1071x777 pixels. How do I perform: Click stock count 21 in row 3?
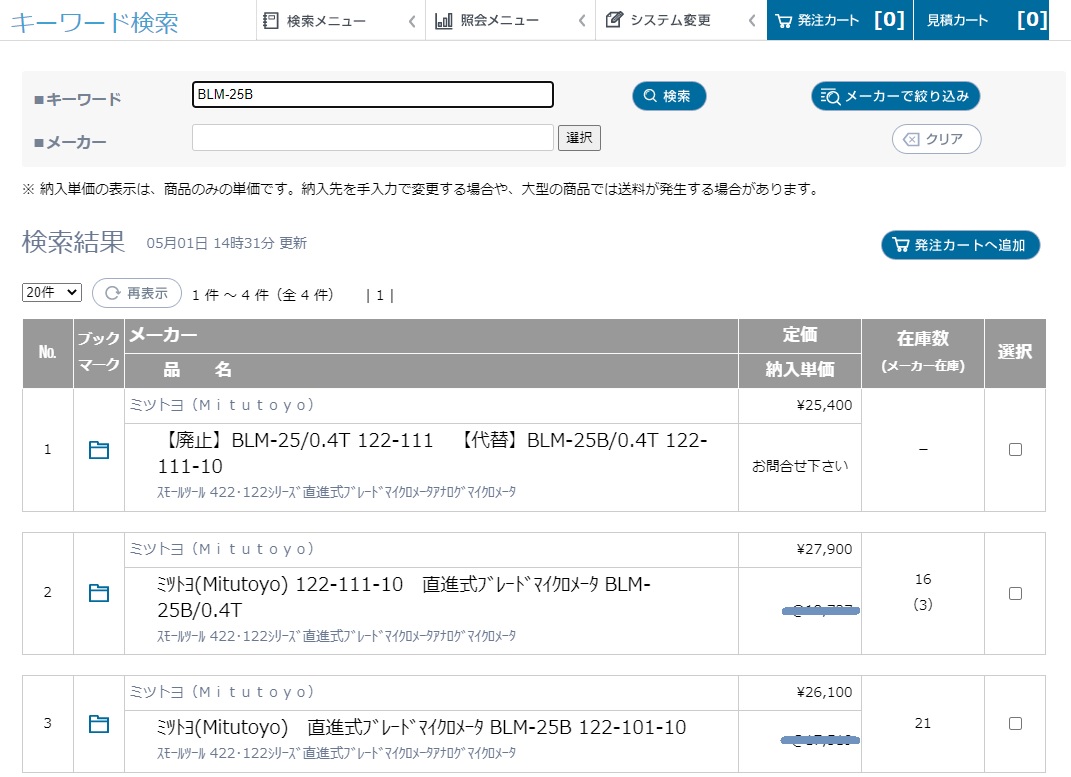click(x=923, y=723)
